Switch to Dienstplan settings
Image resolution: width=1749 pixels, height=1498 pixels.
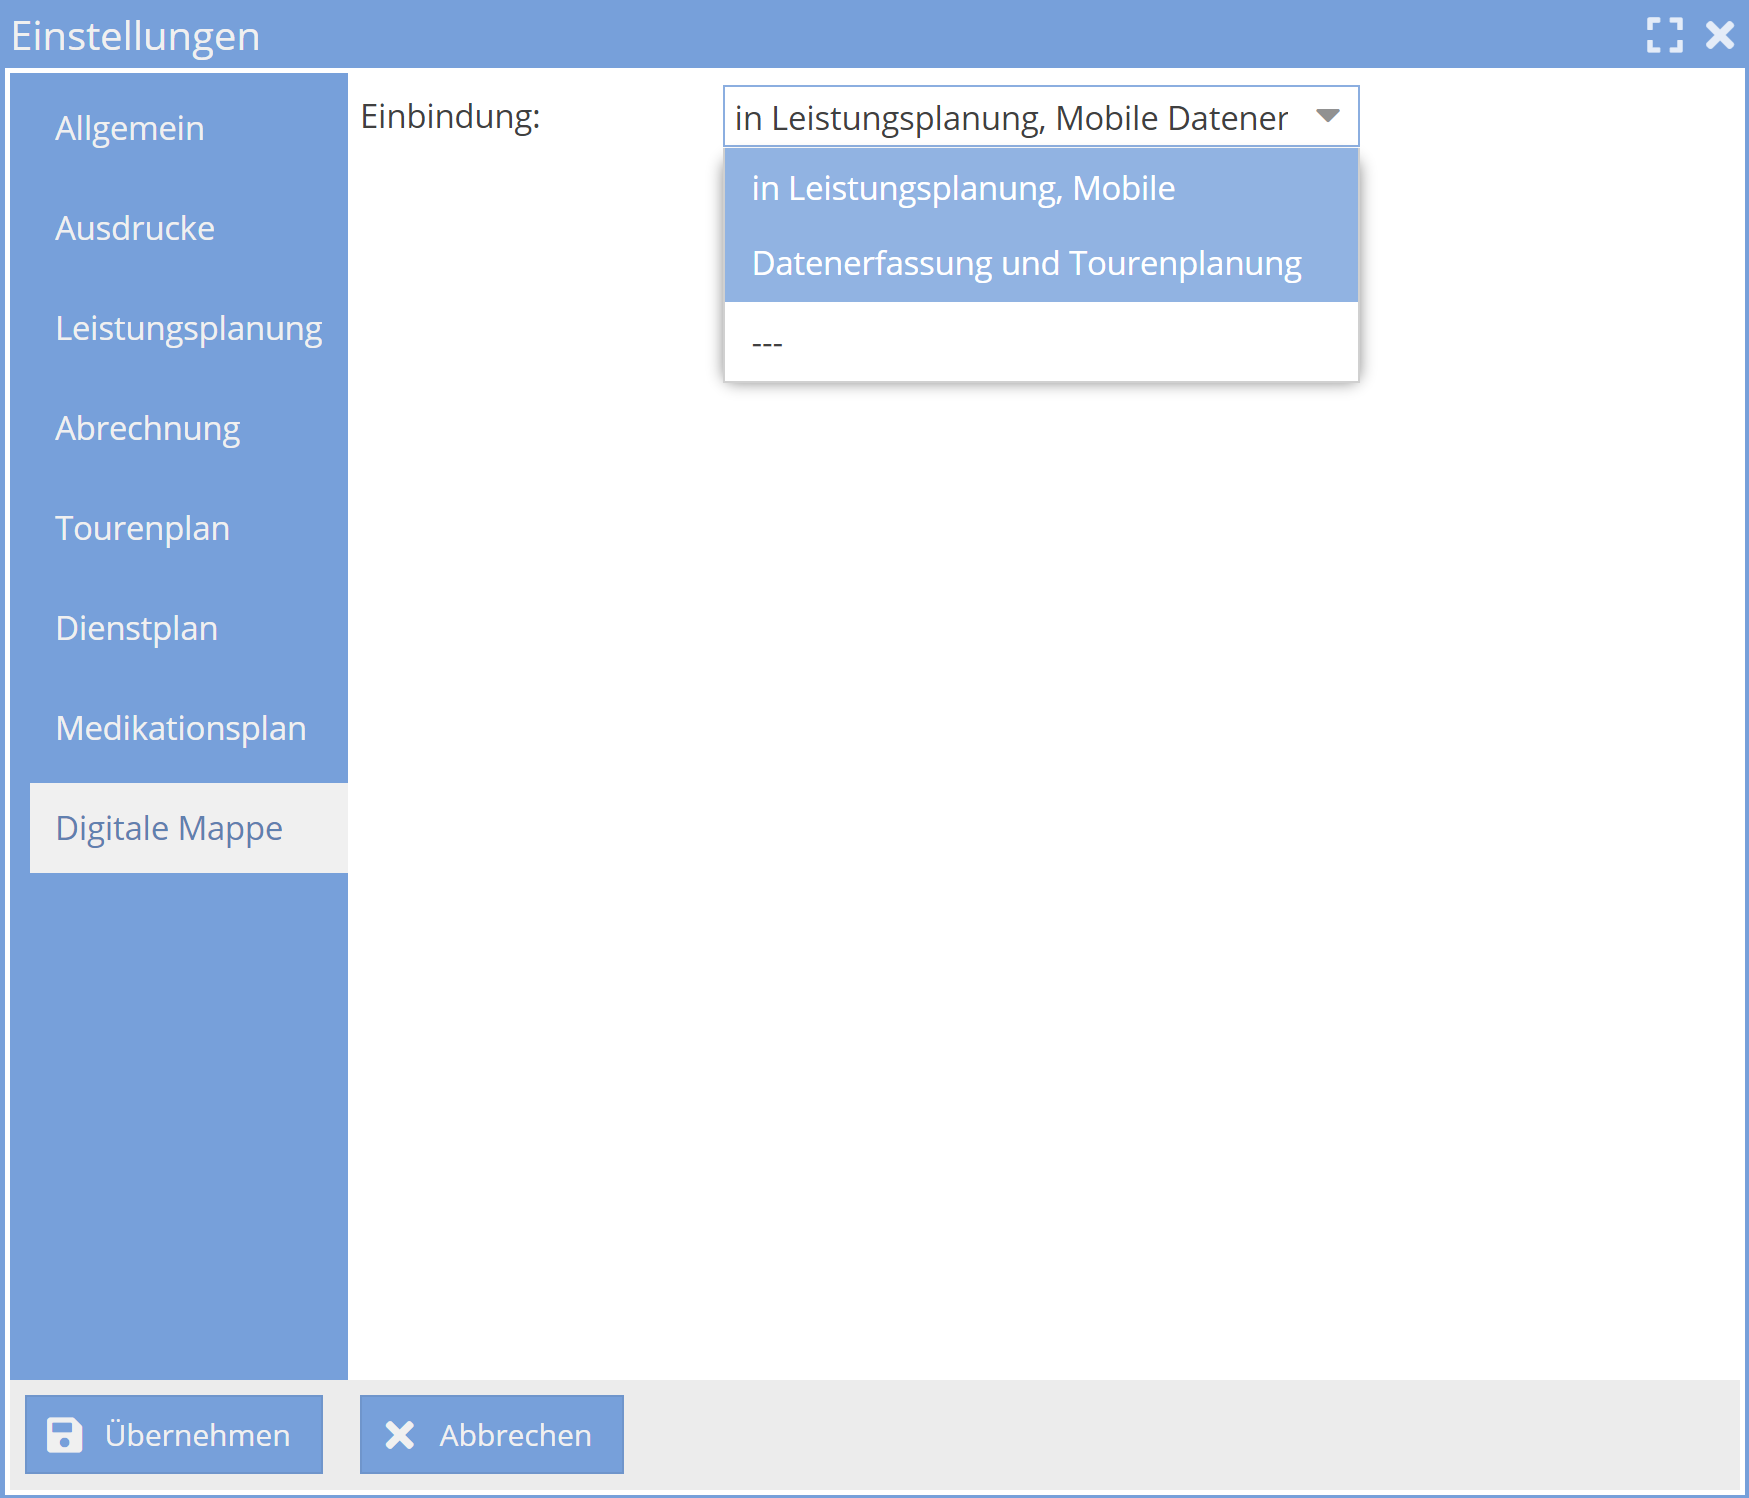click(x=136, y=629)
